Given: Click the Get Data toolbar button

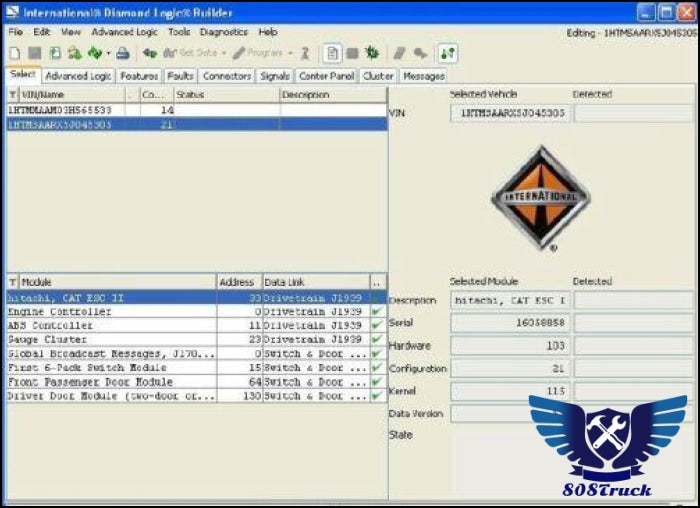Looking at the screenshot, I should [x=190, y=53].
